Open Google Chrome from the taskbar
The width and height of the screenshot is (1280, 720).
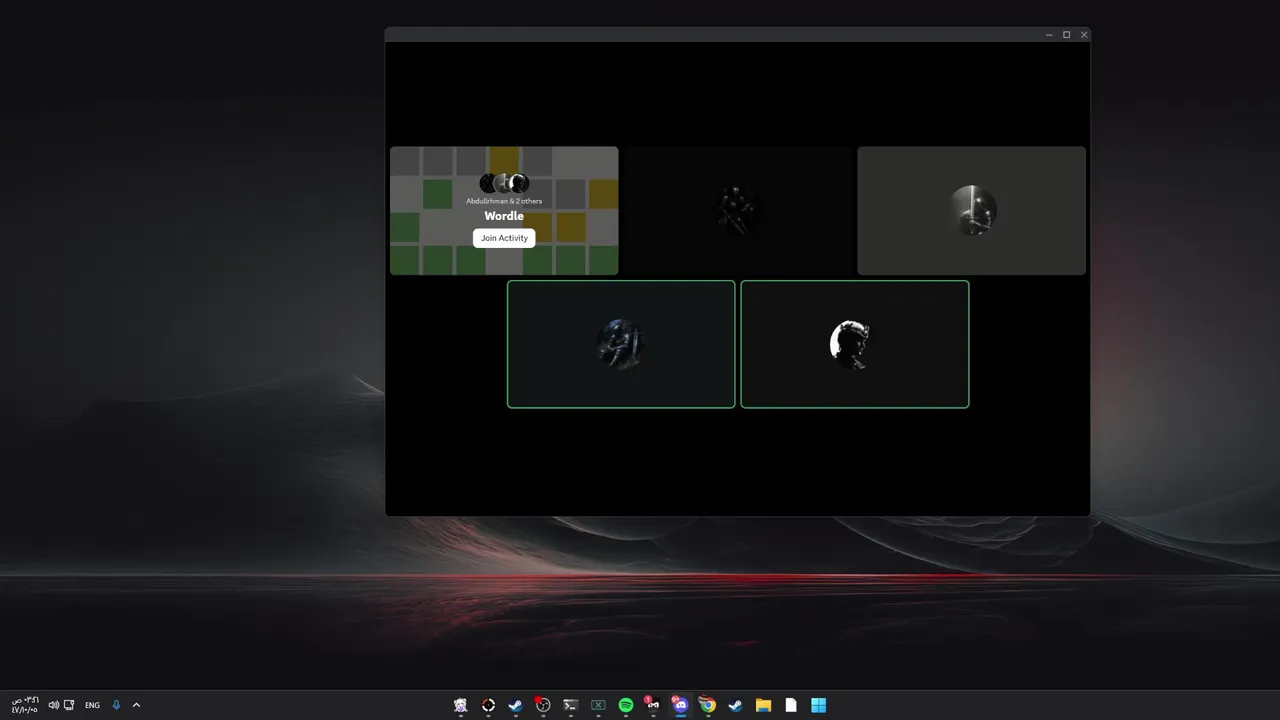tap(708, 705)
